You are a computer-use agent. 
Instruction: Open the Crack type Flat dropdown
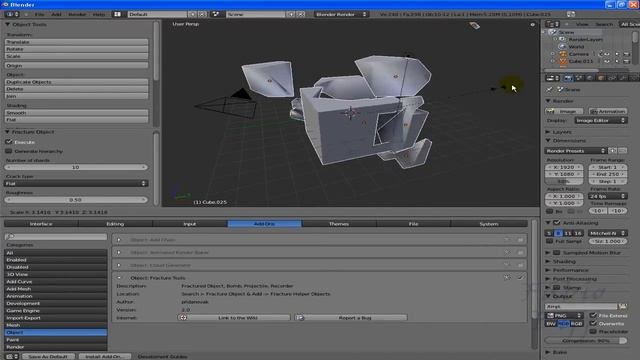tap(76, 184)
